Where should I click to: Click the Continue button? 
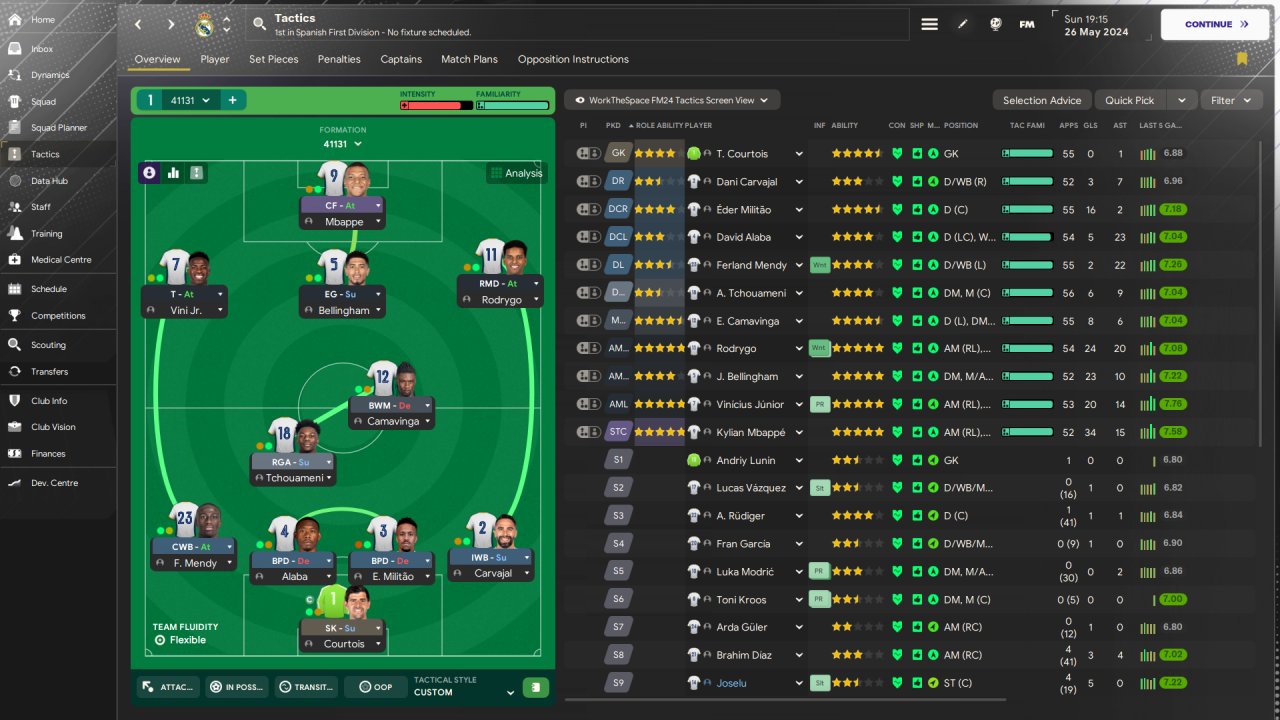(1214, 24)
